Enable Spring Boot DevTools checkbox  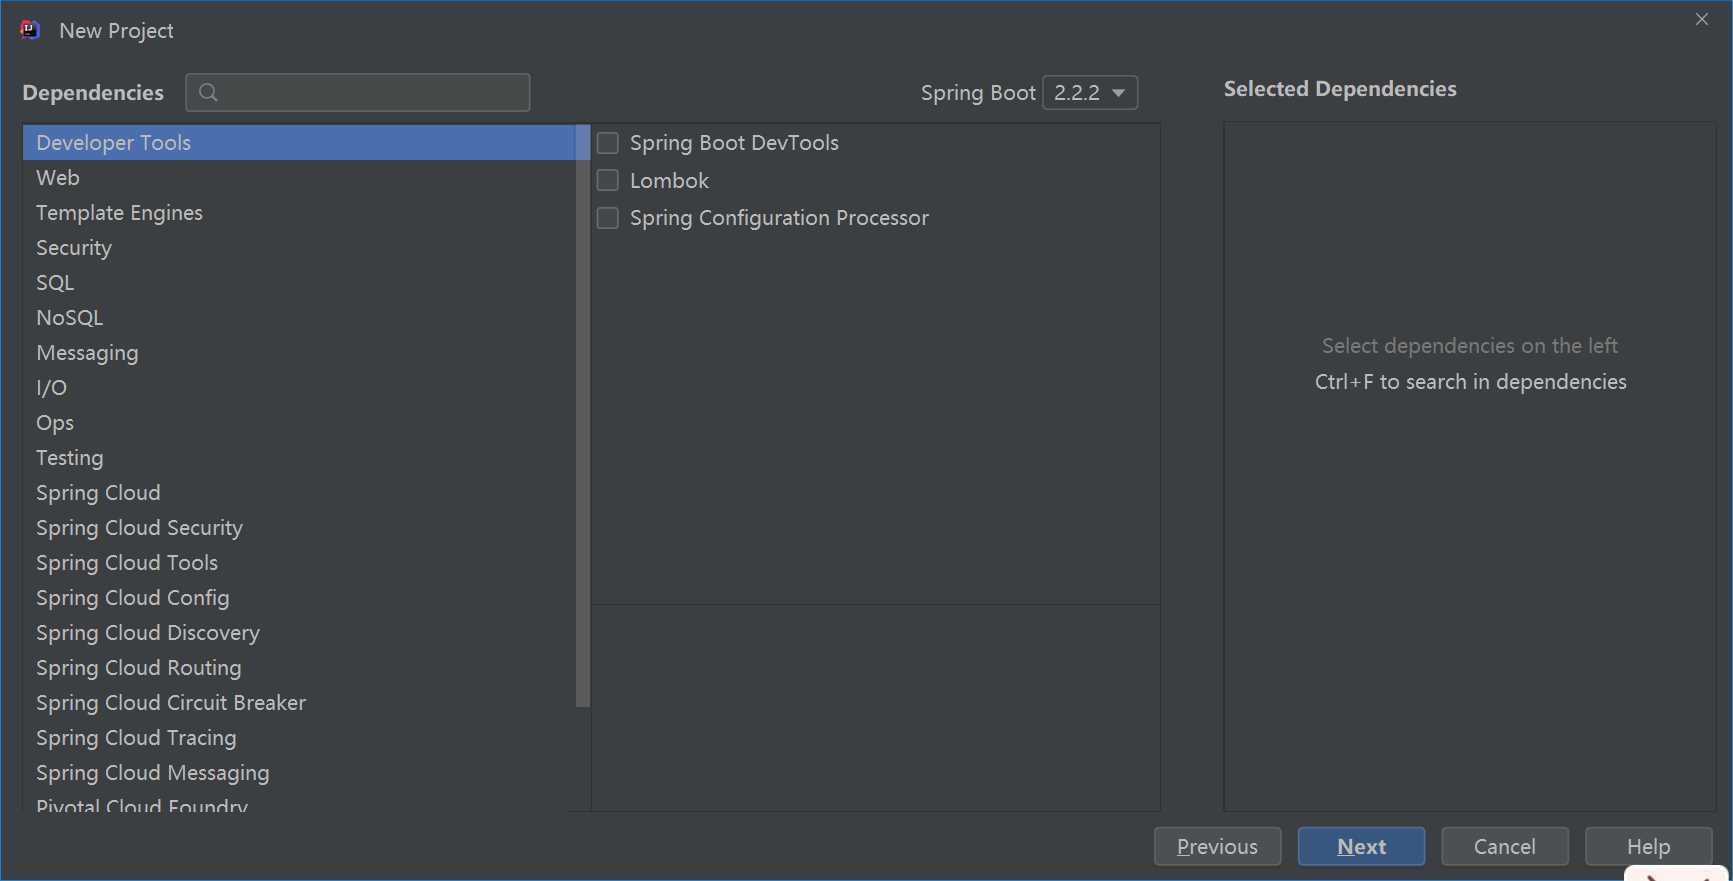(x=608, y=143)
